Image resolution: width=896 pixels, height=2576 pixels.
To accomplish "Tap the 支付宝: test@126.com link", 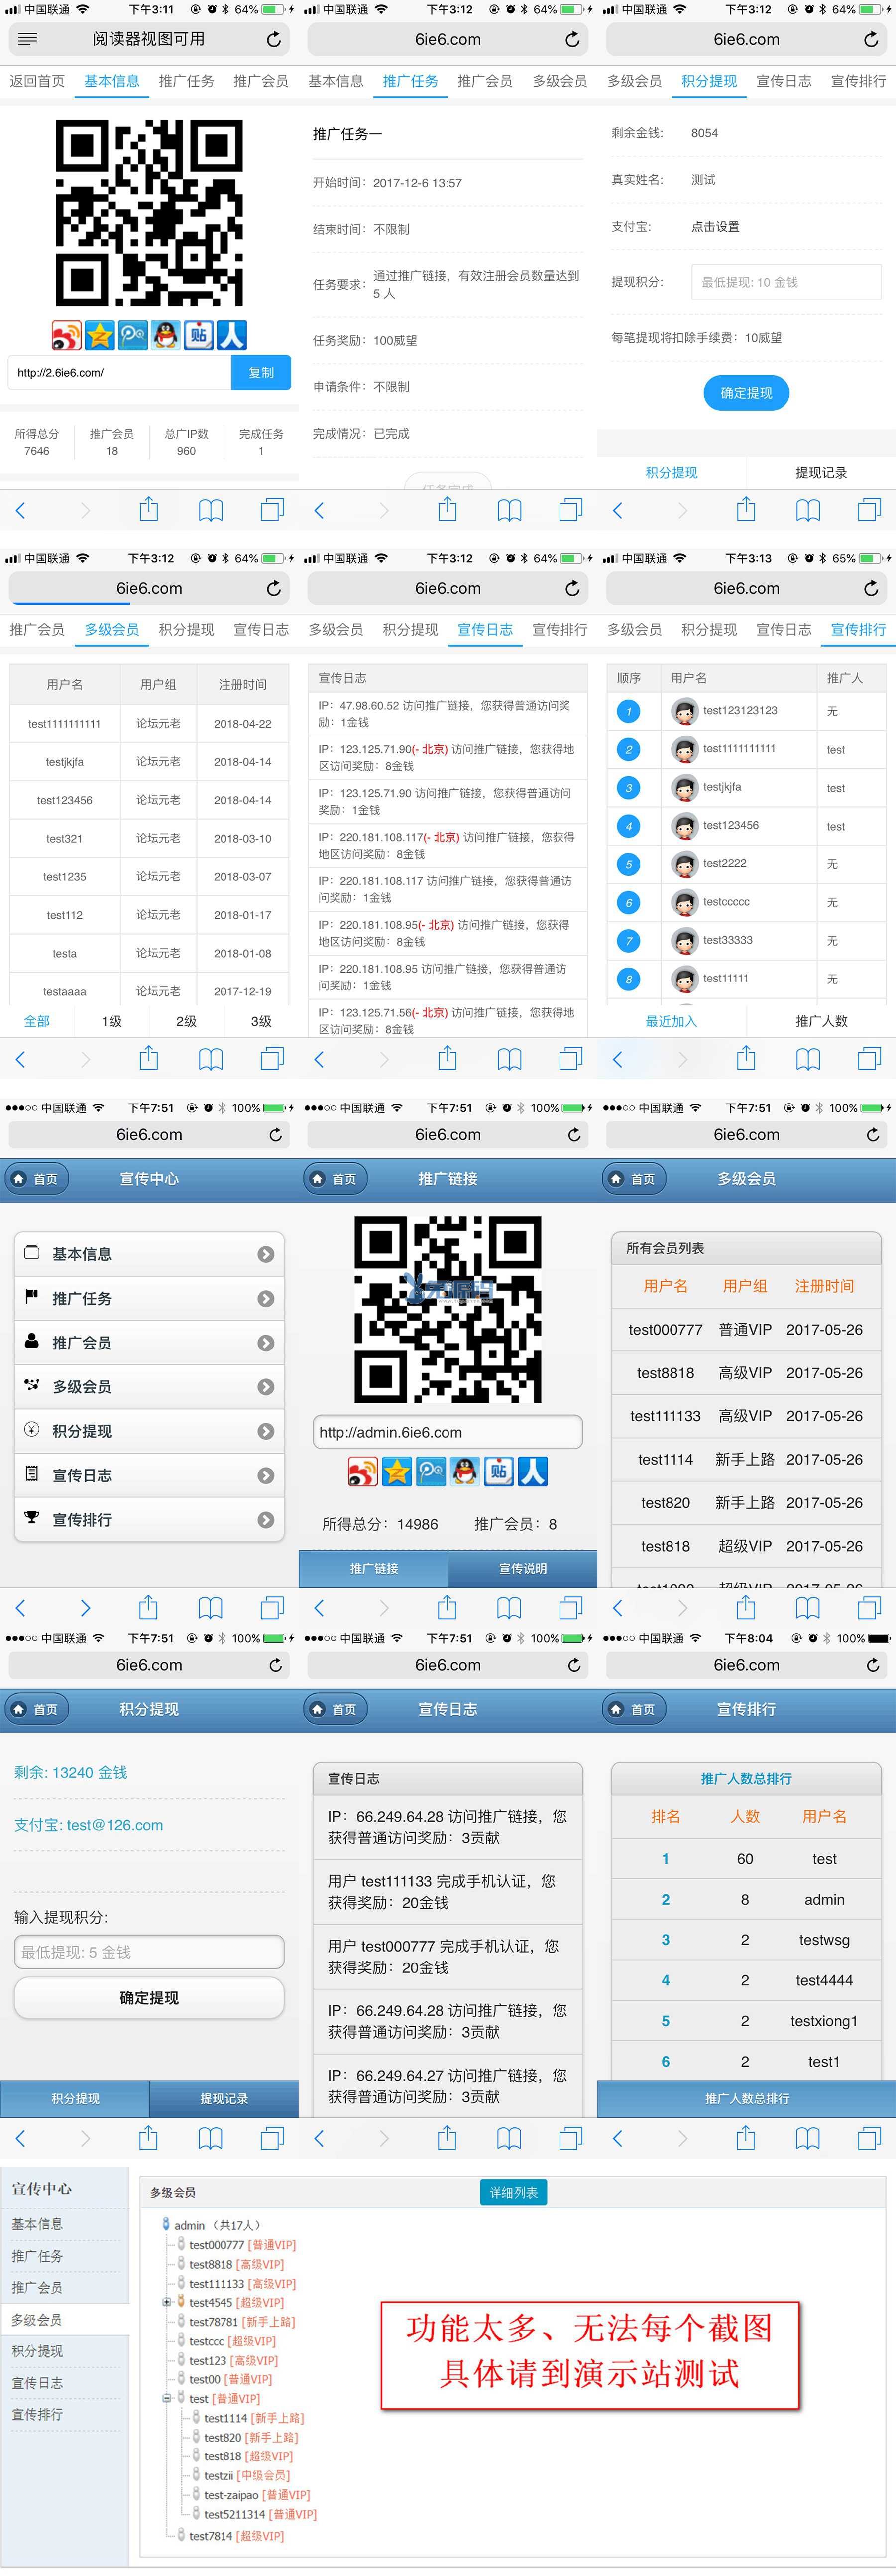I will (88, 1824).
